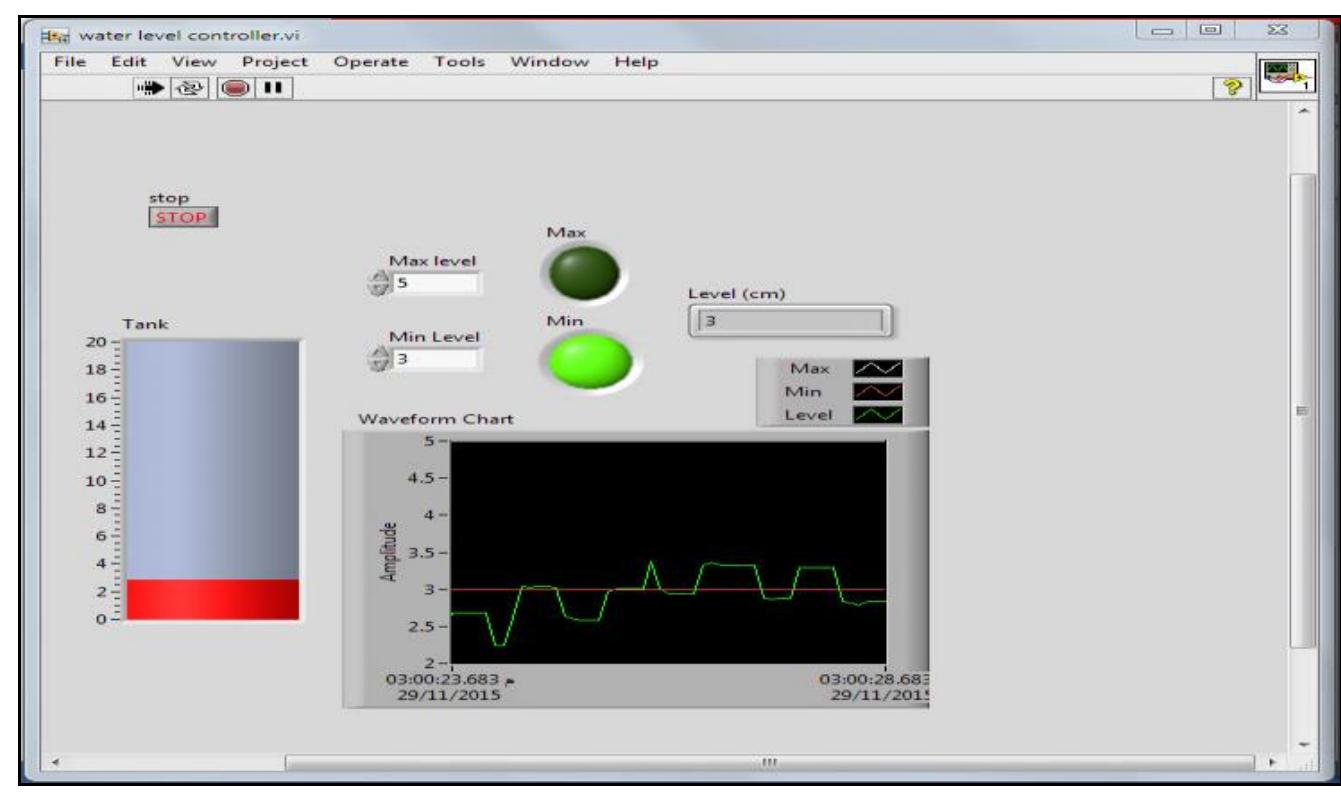This screenshot has height=795, width=1341.
Task: Click the Max level numeric field
Action: point(435,284)
